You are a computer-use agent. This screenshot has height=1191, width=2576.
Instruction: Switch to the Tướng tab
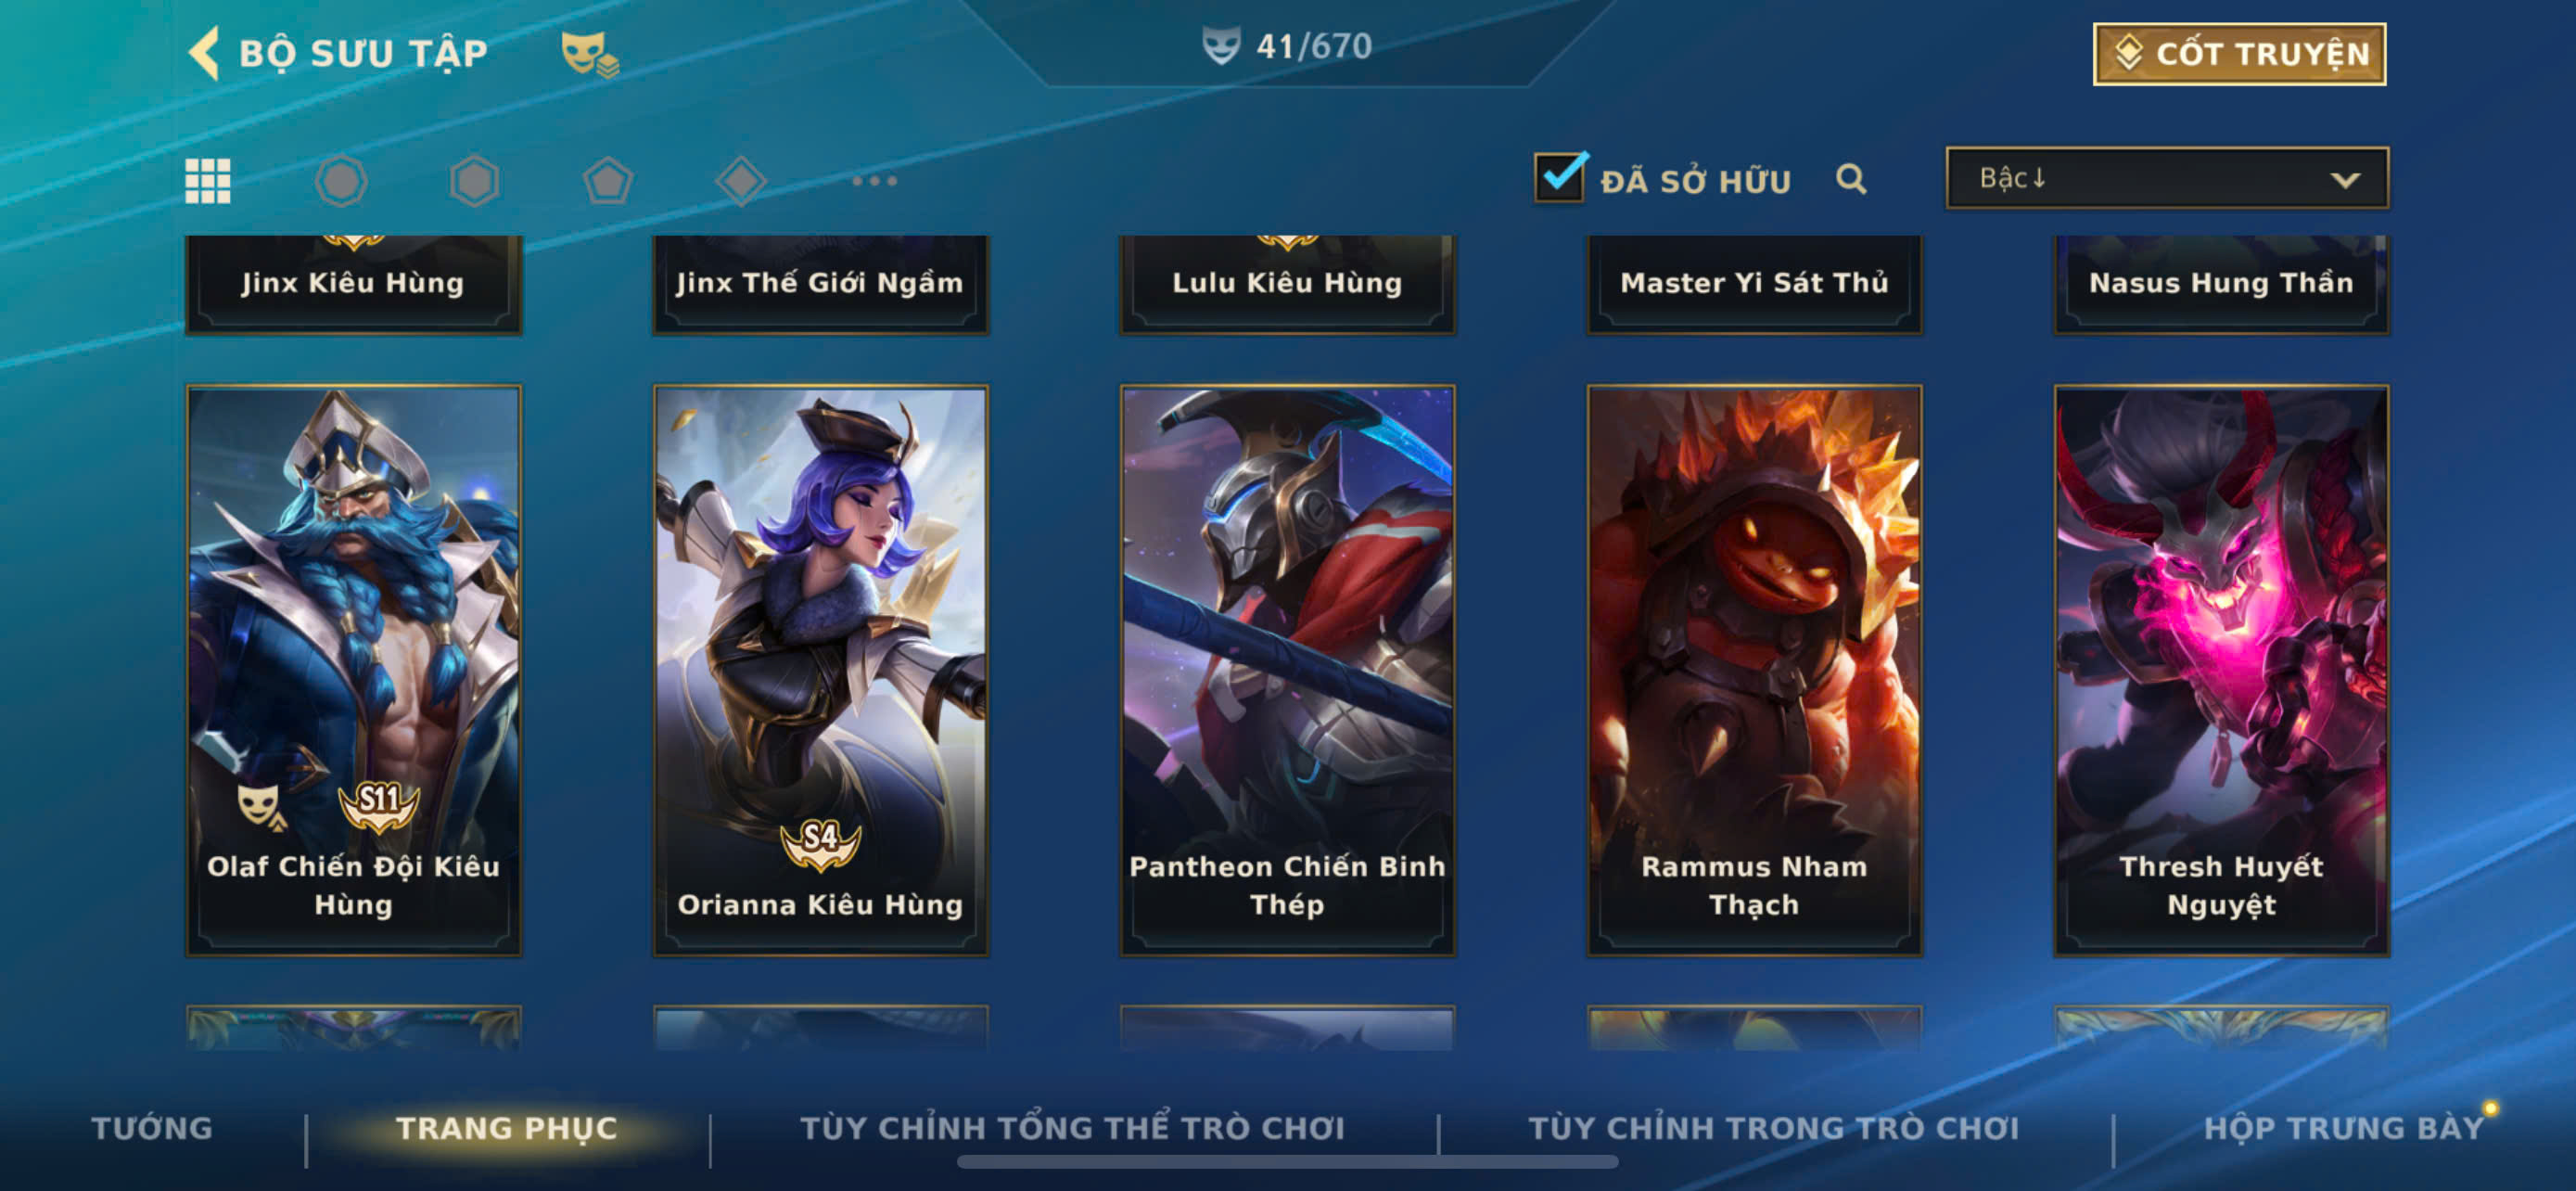pos(152,1128)
